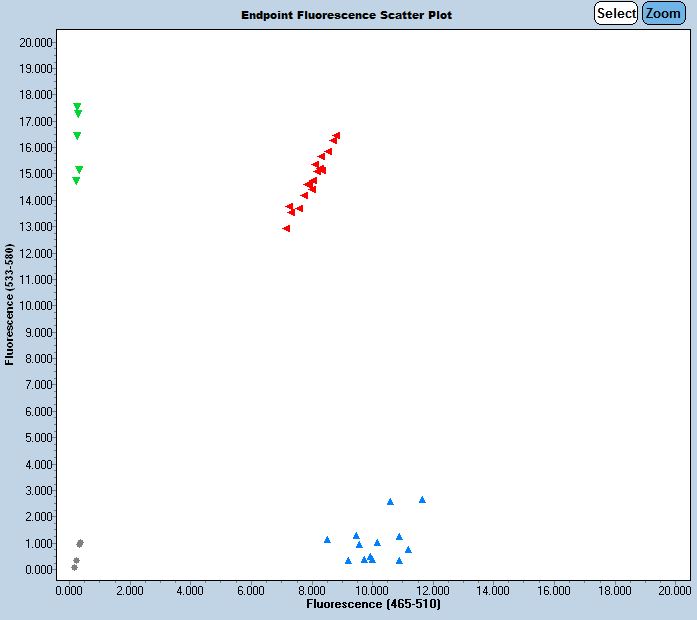Viewport: 697px width, 620px height.
Task: Click the 10.000 tick on the x-axis
Action: coord(372,591)
